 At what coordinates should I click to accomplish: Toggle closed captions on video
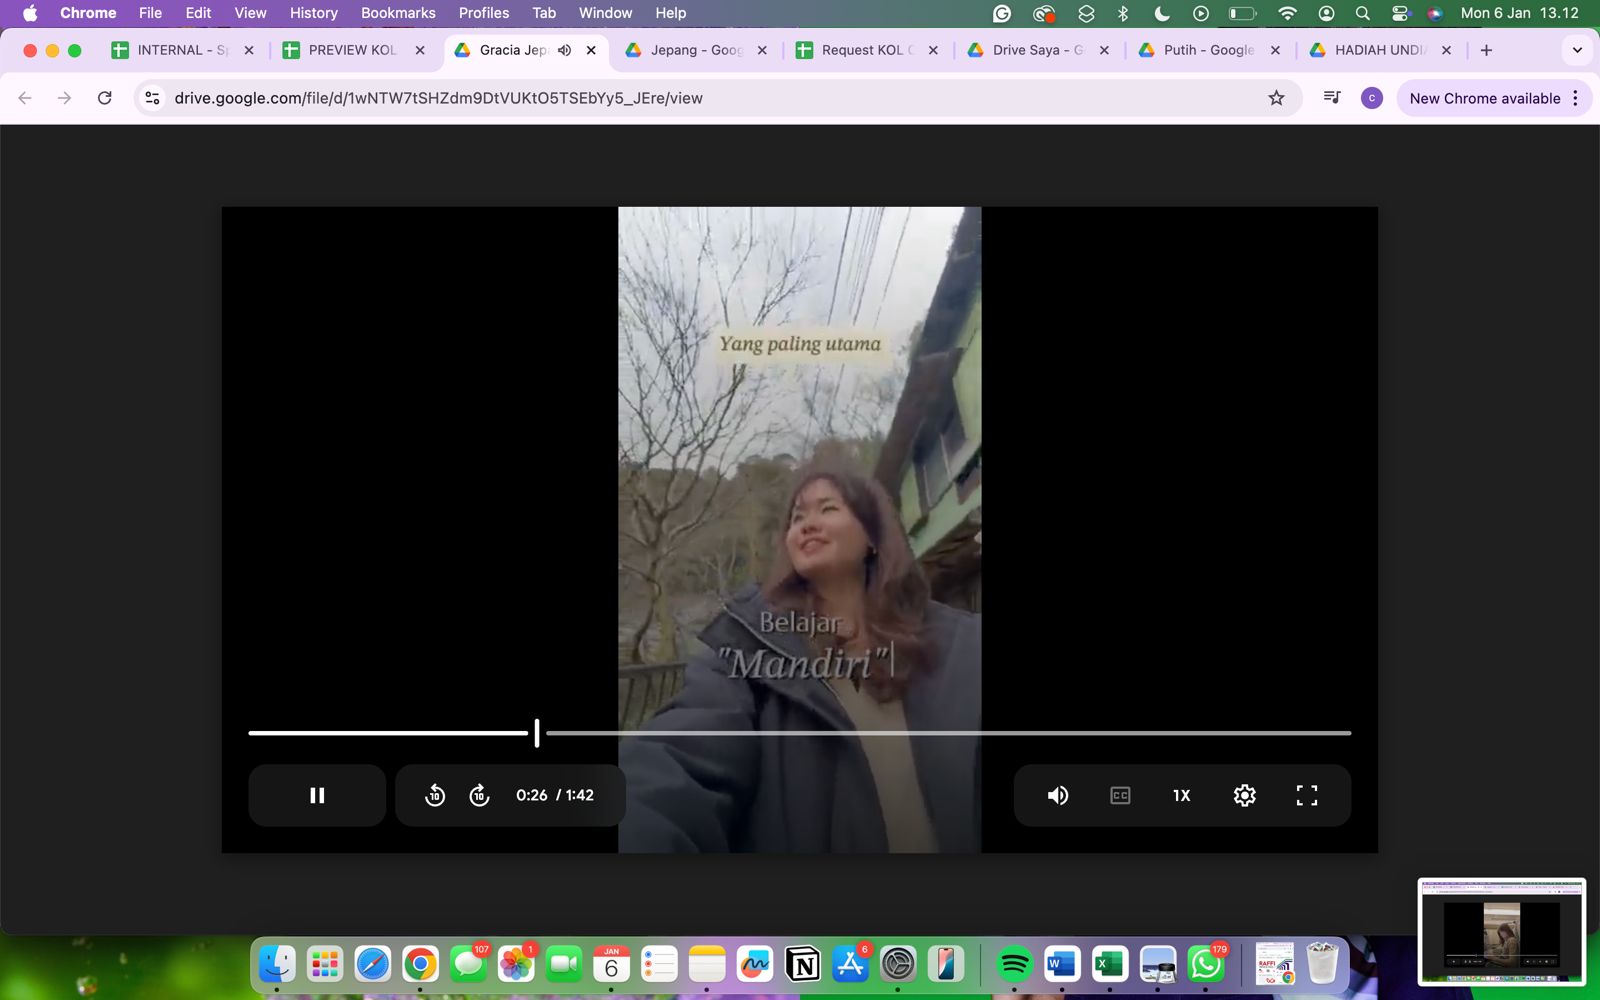(x=1120, y=795)
